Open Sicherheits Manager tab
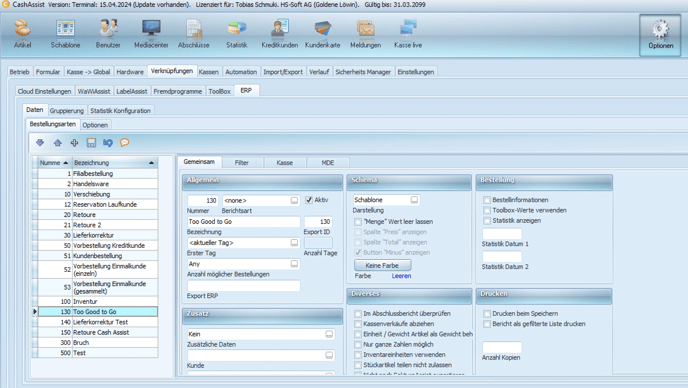688x388 pixels. click(363, 72)
